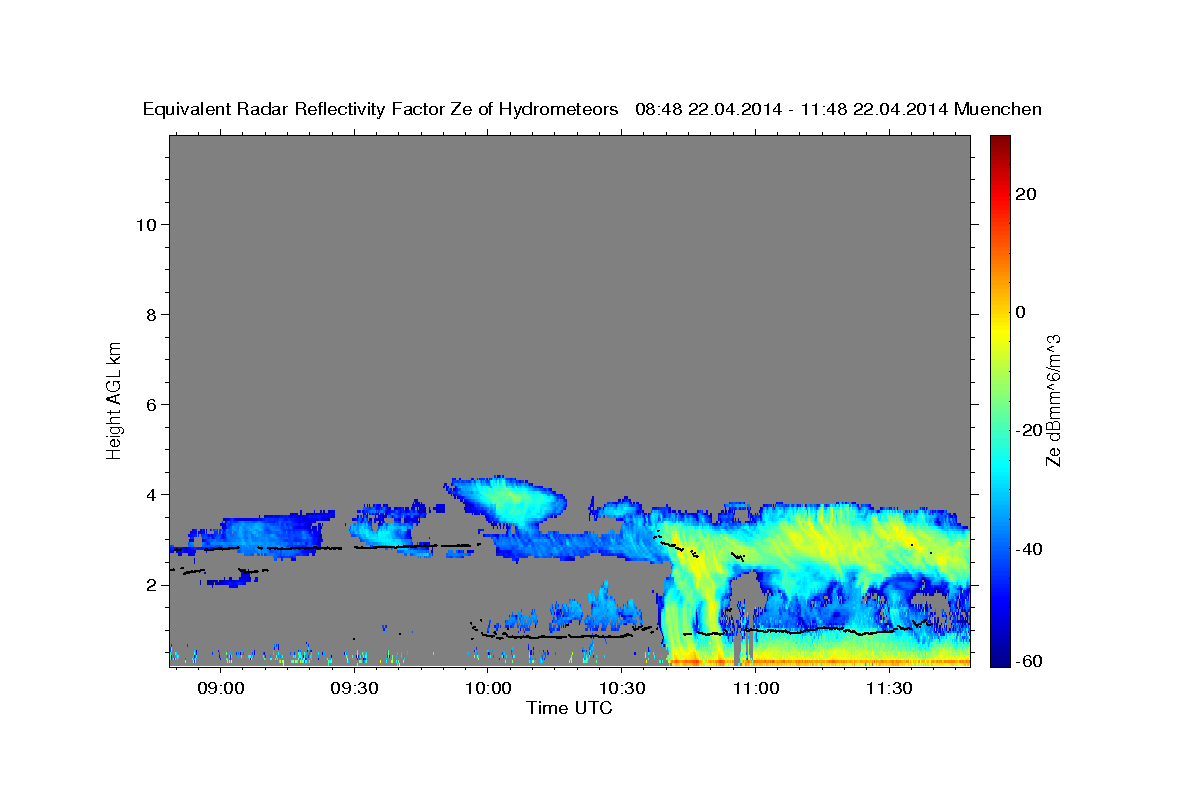Click the height label 4
The image size is (1200, 800).
151,494
